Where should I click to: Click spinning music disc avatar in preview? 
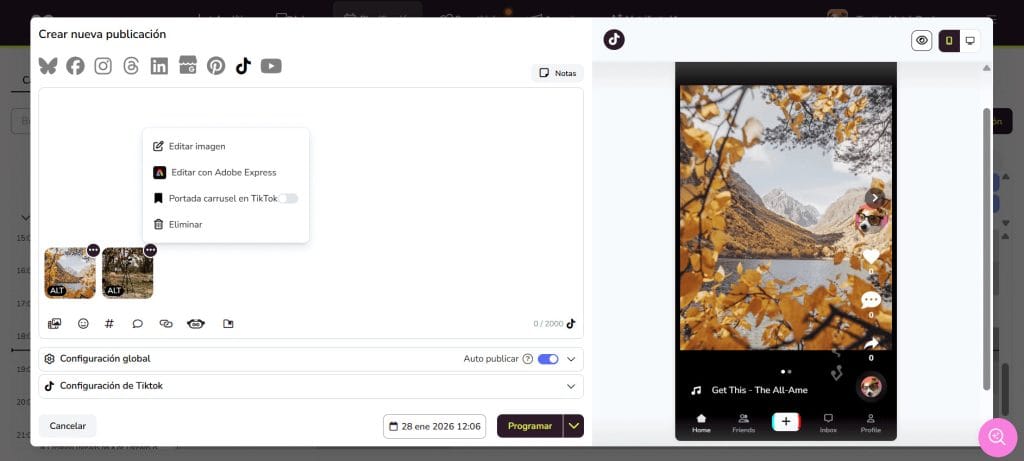tap(871, 387)
